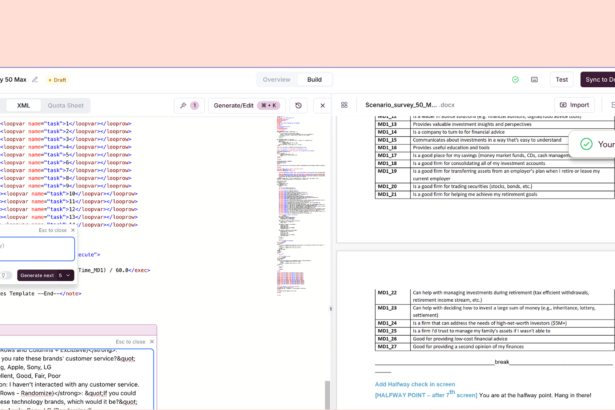Screen dimensions: 615x410
Task: Close the upper Esc to close popup
Action: [73, 230]
